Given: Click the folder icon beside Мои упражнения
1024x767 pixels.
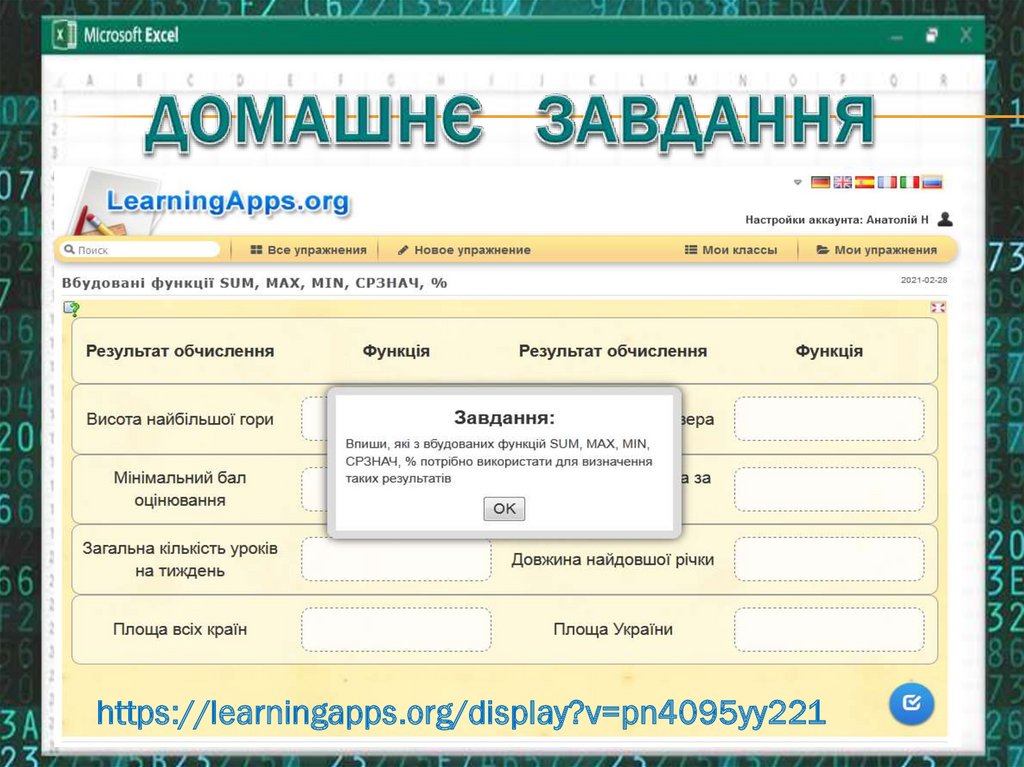Looking at the screenshot, I should click(x=823, y=250).
